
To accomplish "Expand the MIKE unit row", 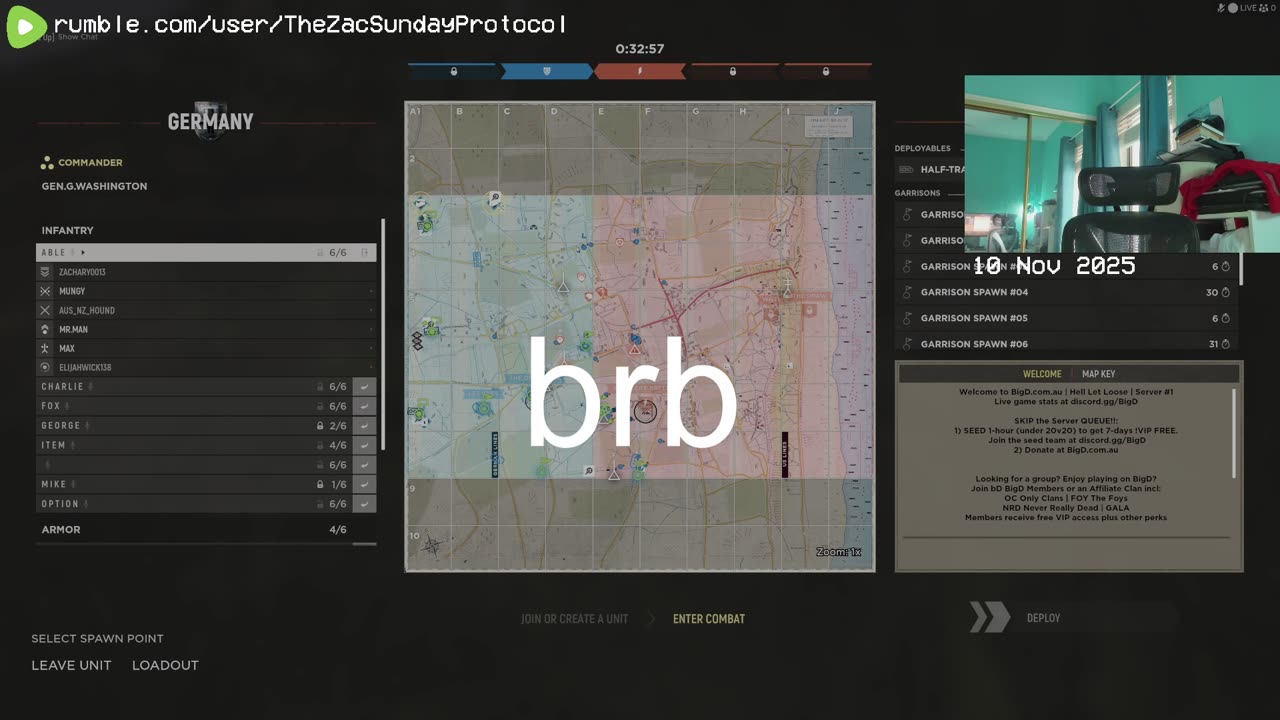I will click(194, 484).
